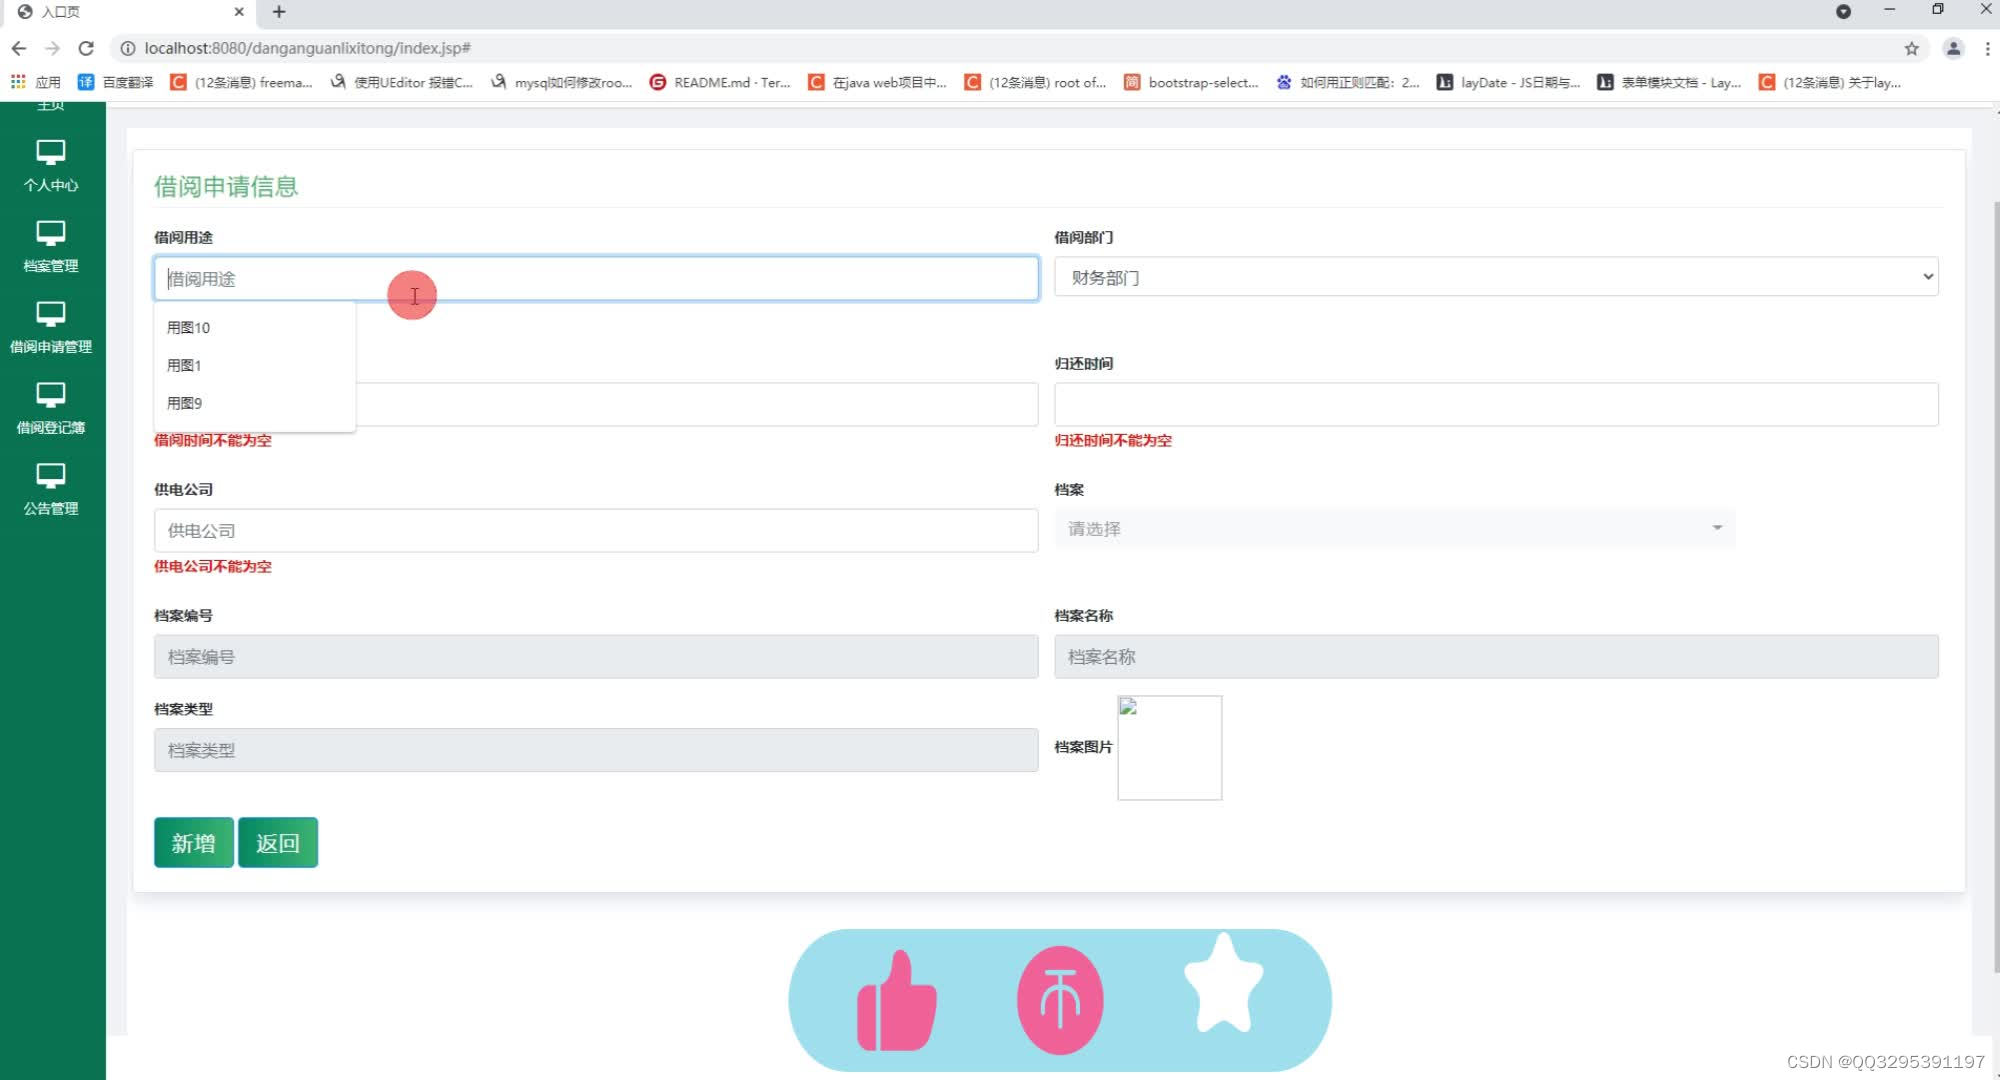This screenshot has height=1080, width=2000.
Task: Open a new browser tab
Action: click(279, 12)
